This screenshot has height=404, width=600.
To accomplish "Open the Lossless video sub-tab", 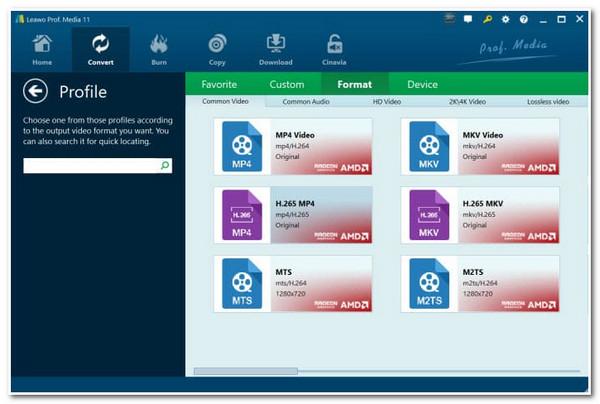I will click(548, 102).
